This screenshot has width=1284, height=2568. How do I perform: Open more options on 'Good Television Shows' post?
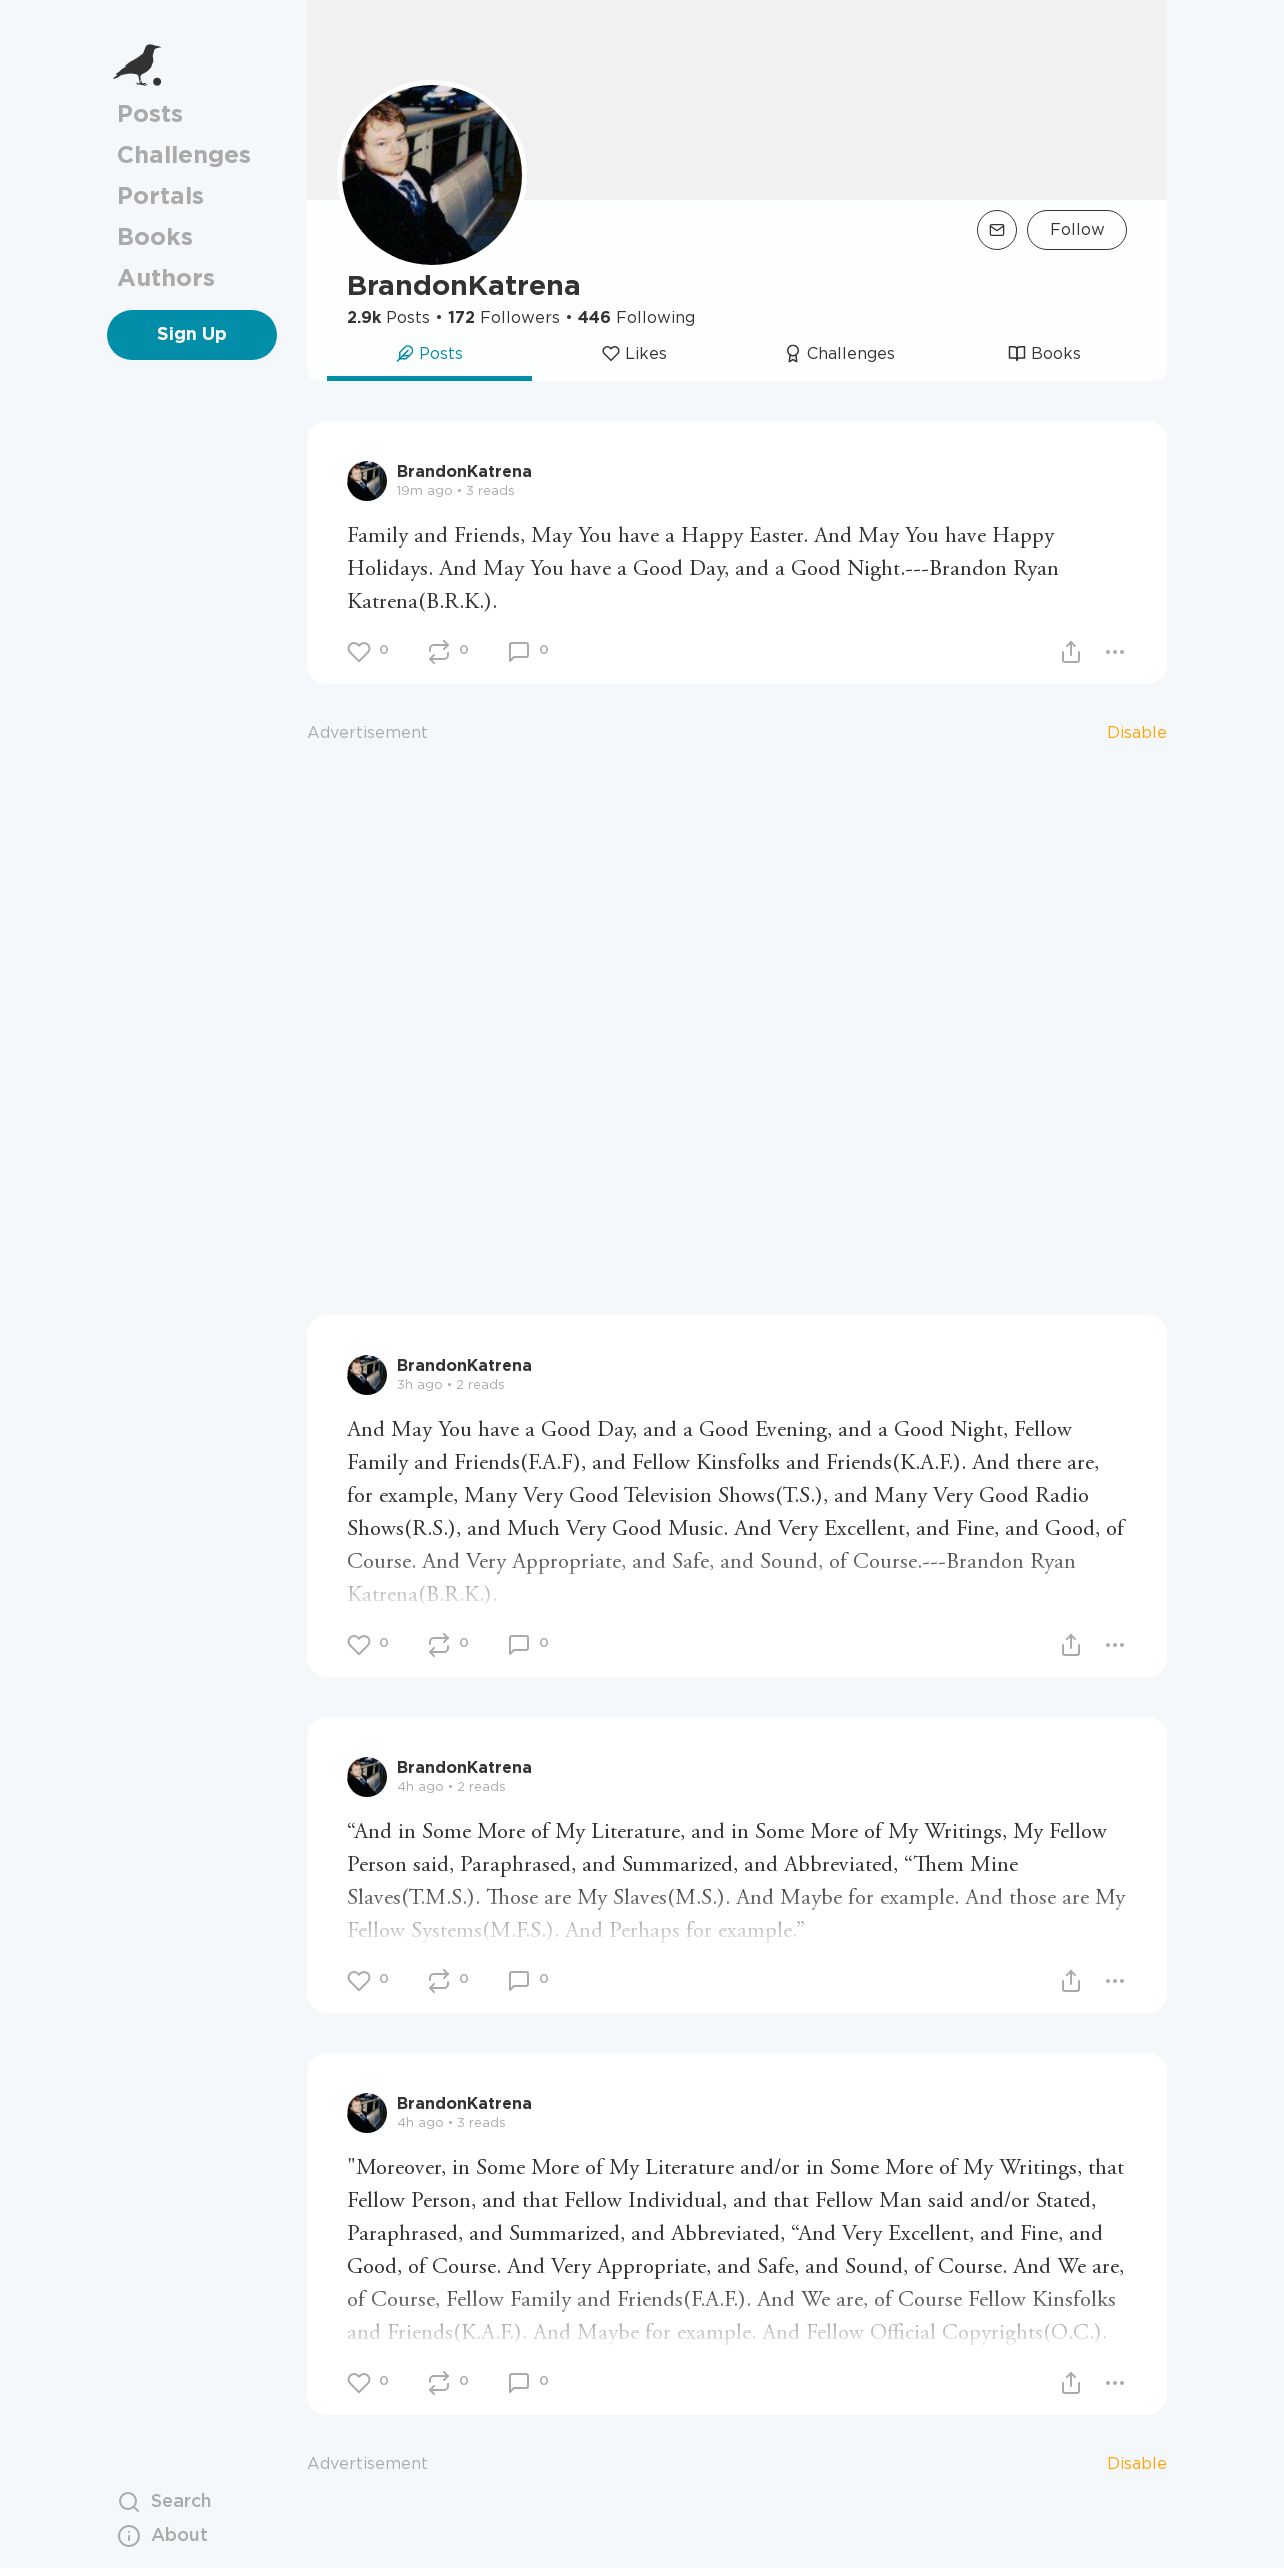[1115, 1645]
